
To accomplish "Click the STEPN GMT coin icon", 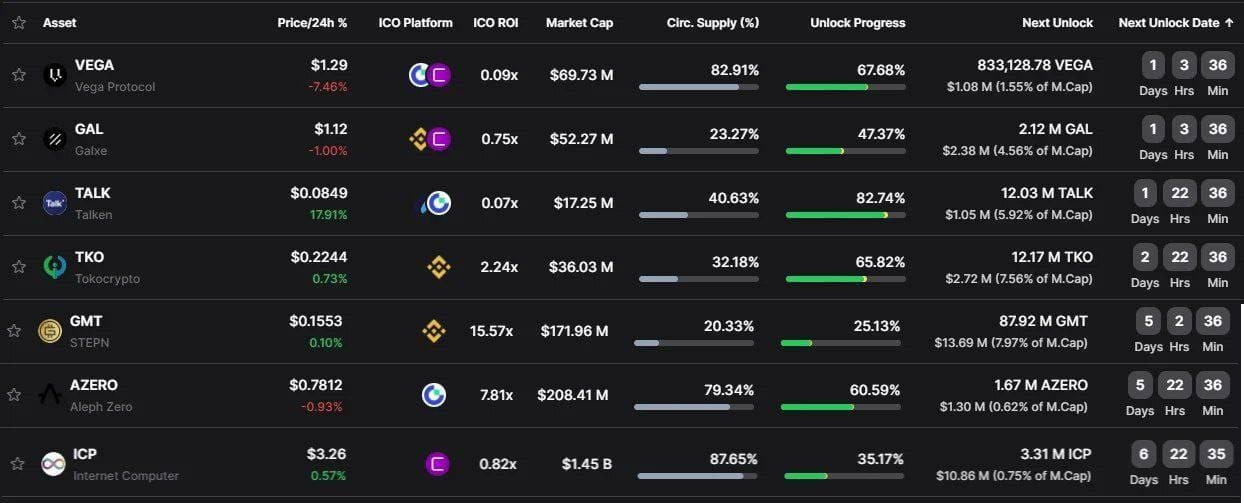I will coord(49,331).
